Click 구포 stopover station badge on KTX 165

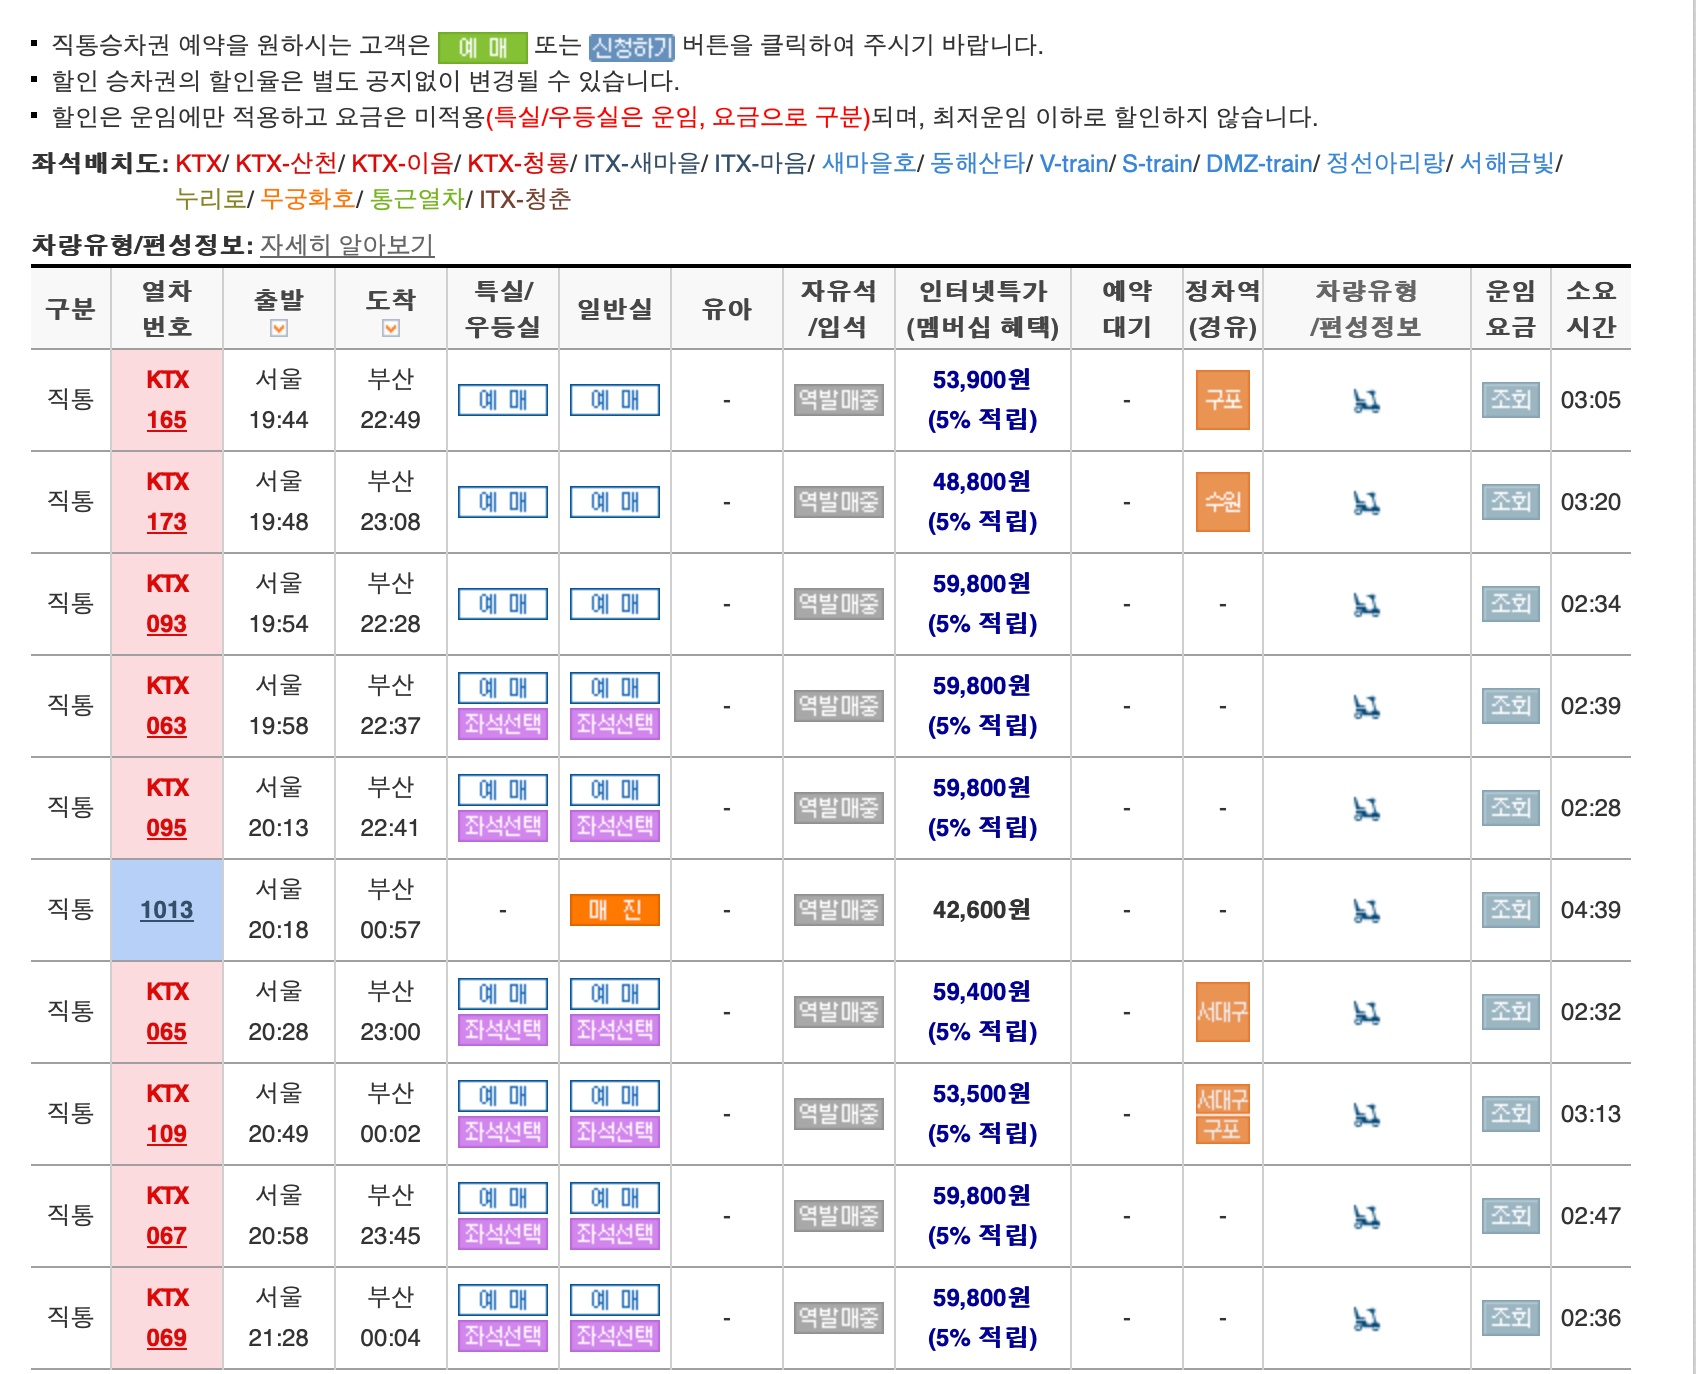tap(1223, 400)
